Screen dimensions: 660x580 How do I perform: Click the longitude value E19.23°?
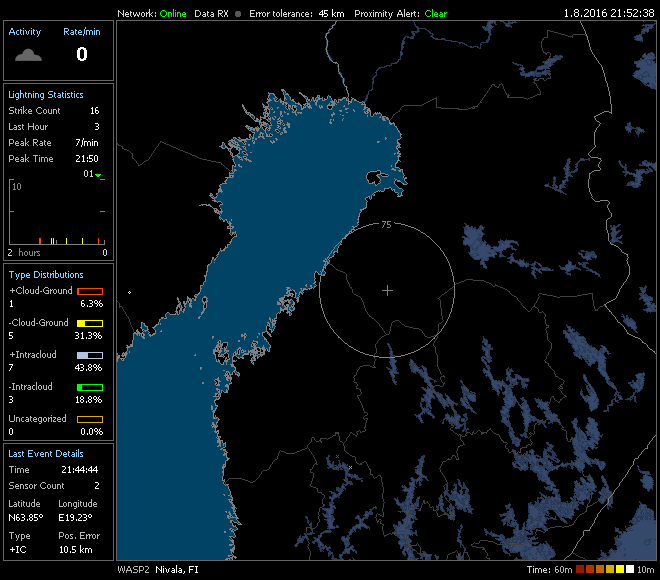[75, 518]
